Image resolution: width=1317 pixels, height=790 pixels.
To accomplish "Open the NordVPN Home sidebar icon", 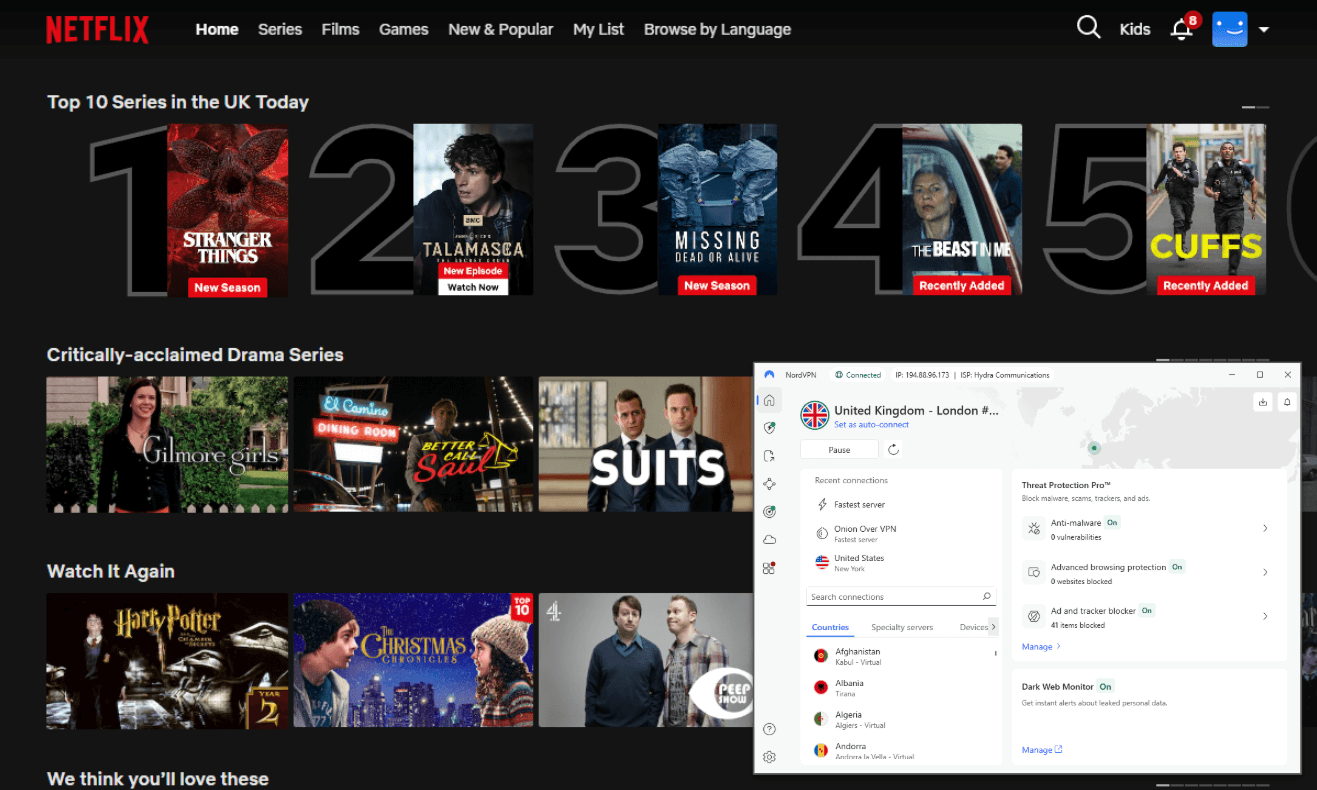I will click(769, 399).
